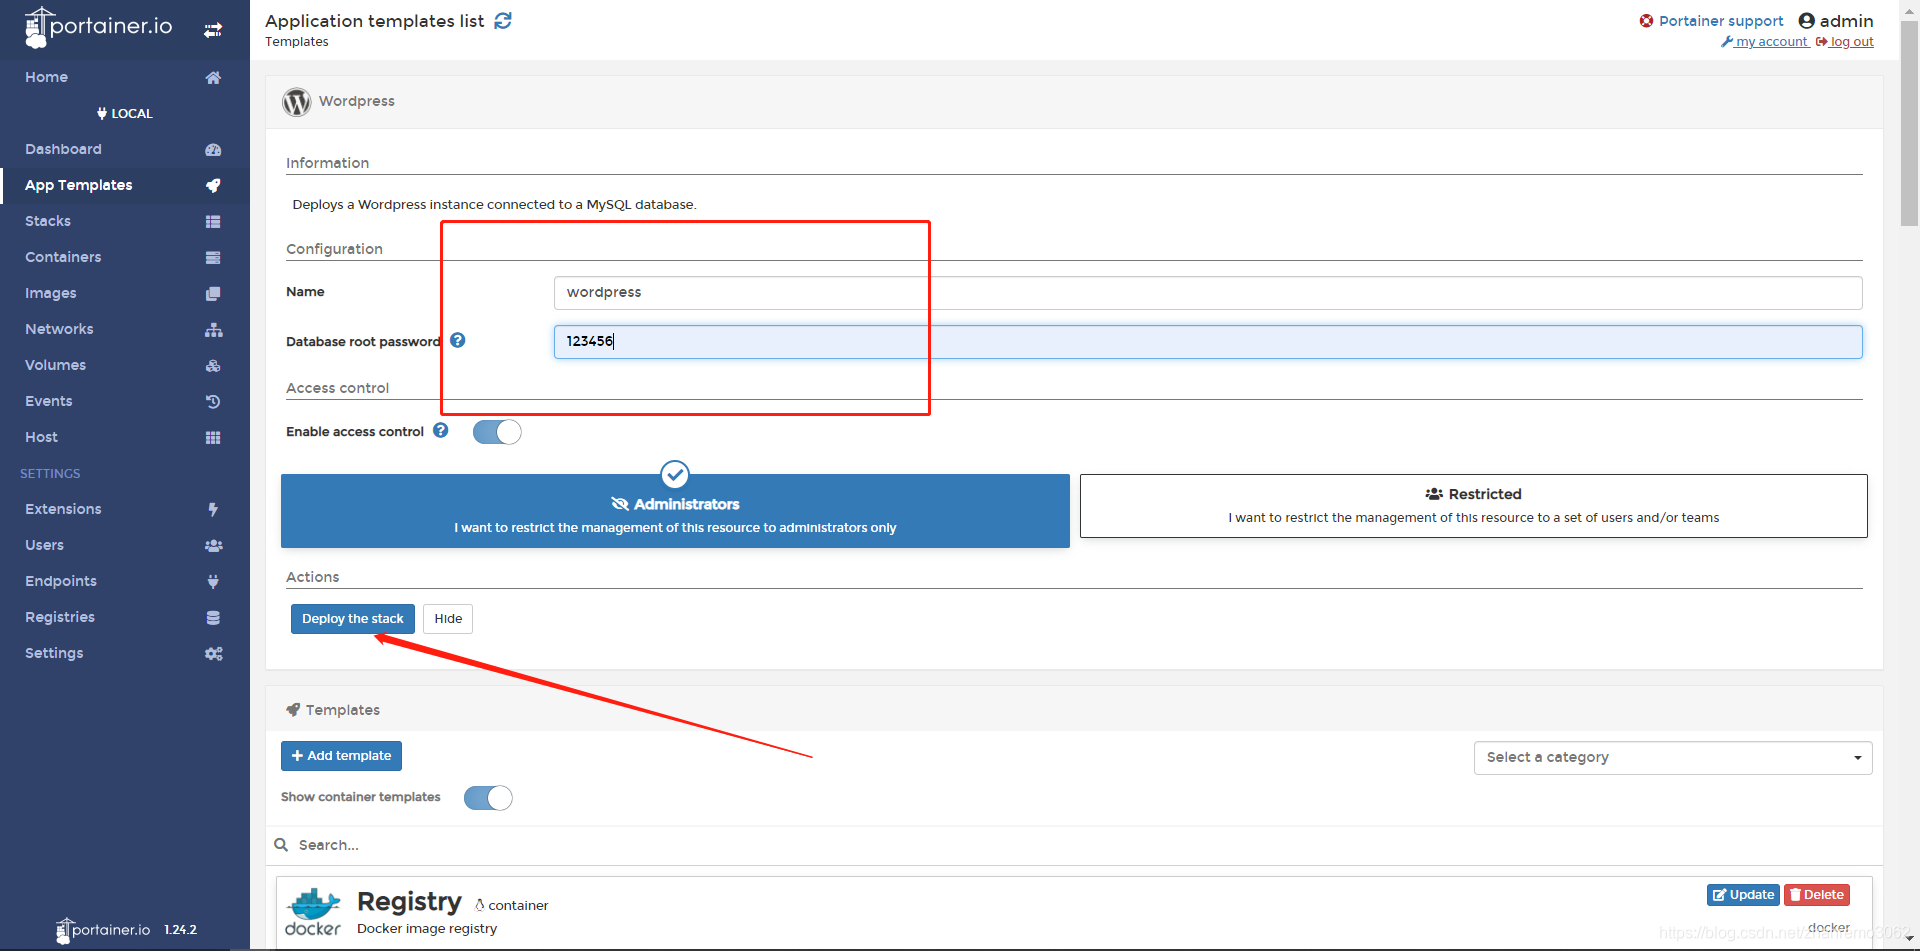Click Add template button
Screen dimensions: 1920x951
(x=341, y=756)
